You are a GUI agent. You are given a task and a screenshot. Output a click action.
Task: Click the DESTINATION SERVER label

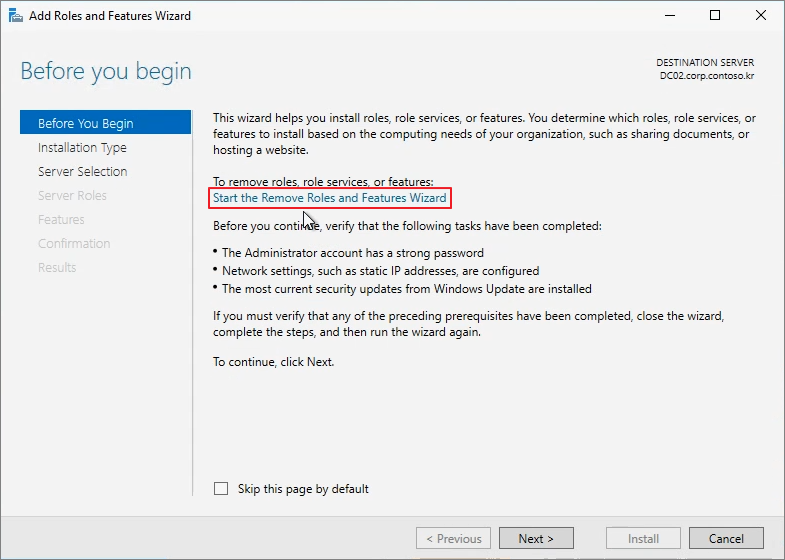705,63
